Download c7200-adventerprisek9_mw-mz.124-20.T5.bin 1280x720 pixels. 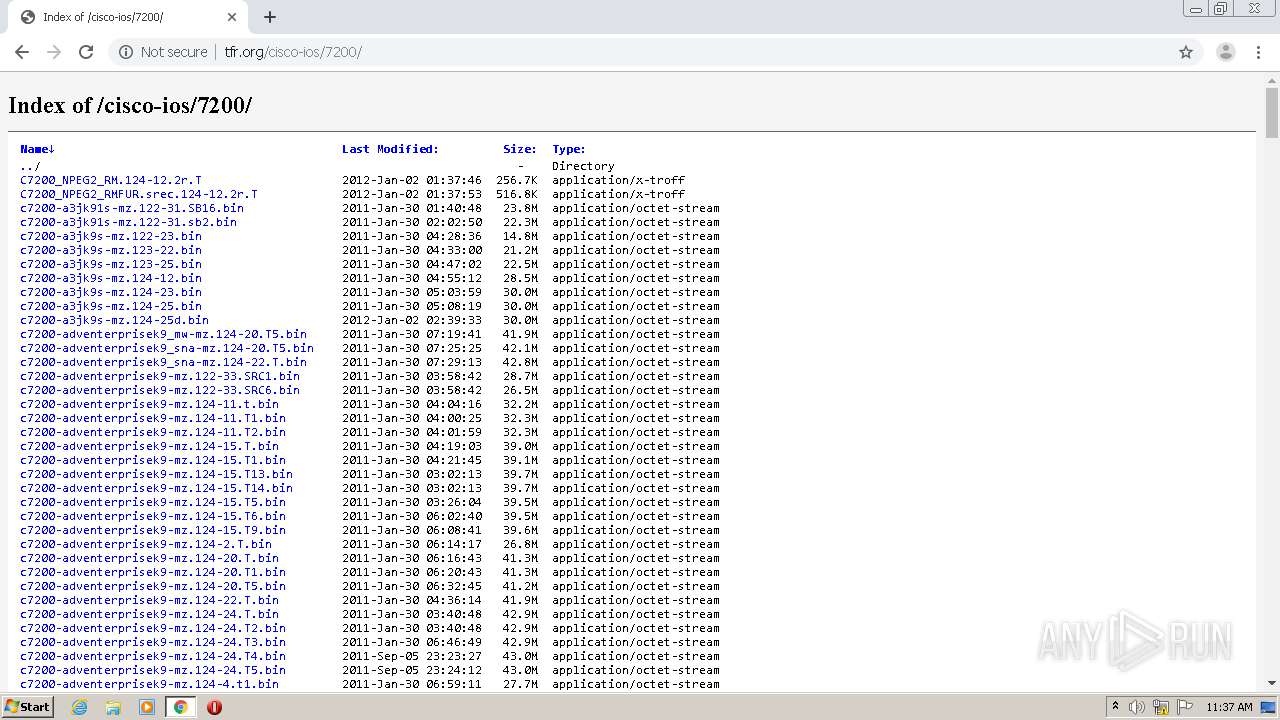163,335
